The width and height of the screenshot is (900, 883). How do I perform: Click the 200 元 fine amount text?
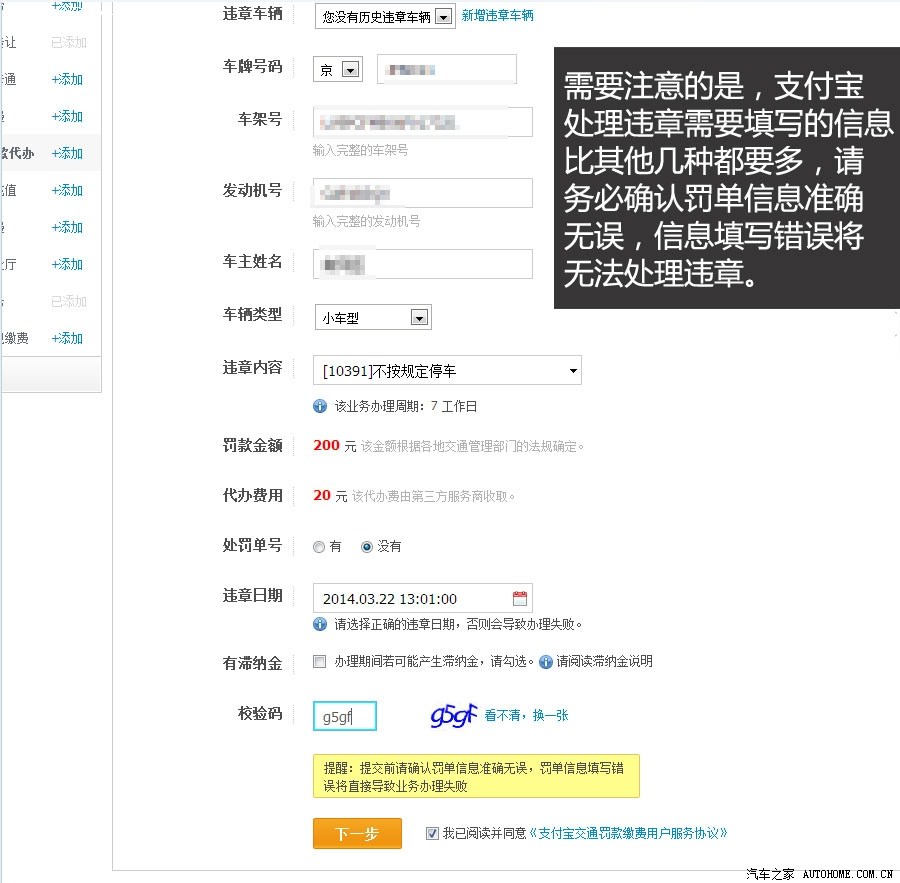[335, 446]
